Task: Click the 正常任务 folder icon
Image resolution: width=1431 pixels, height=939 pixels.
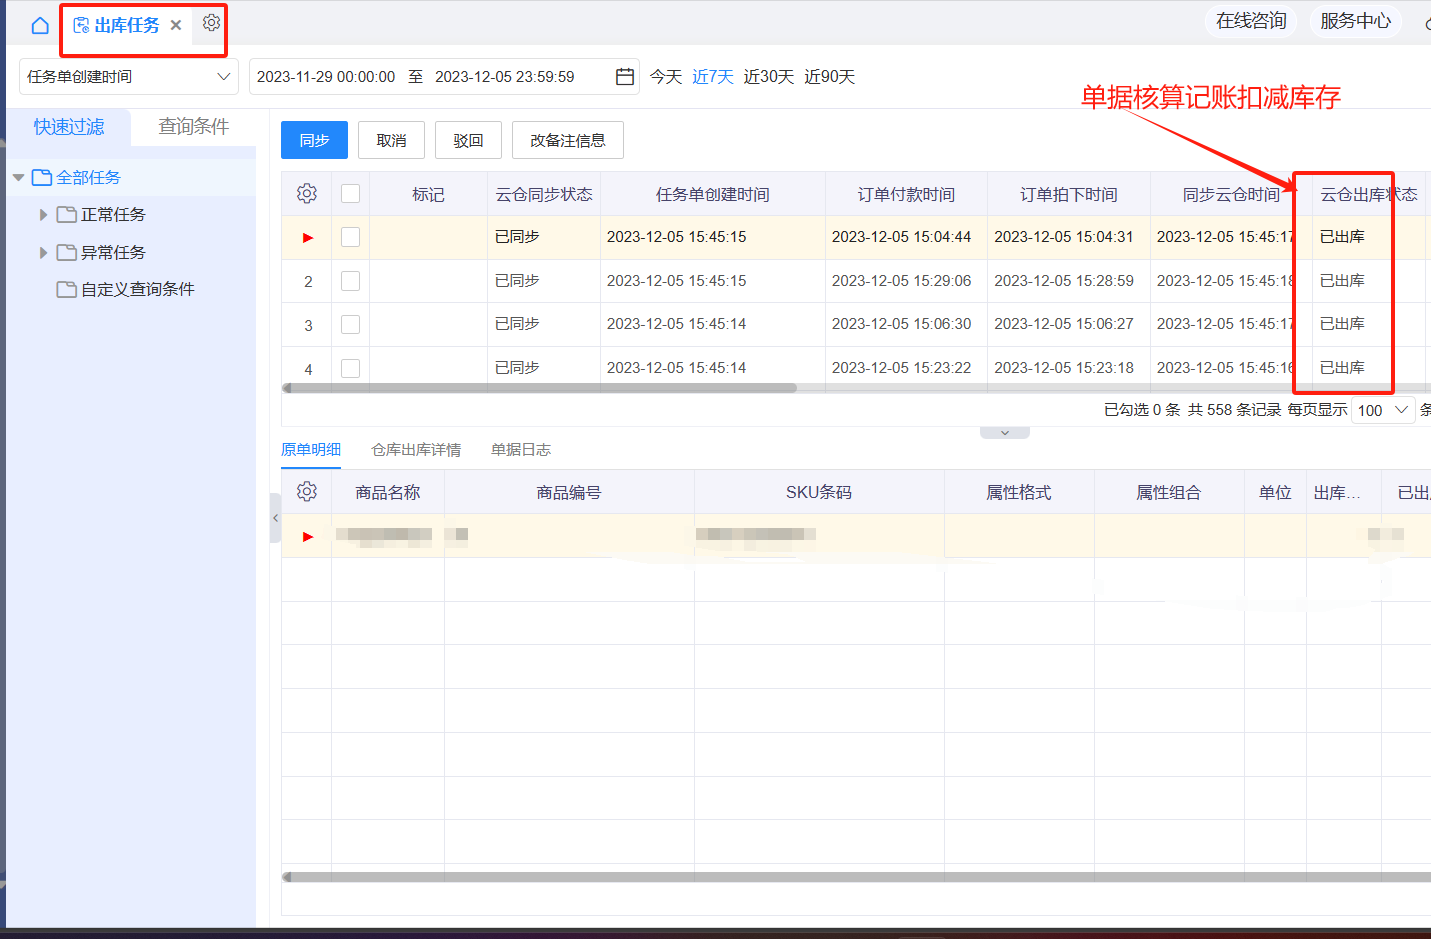Action: point(67,214)
